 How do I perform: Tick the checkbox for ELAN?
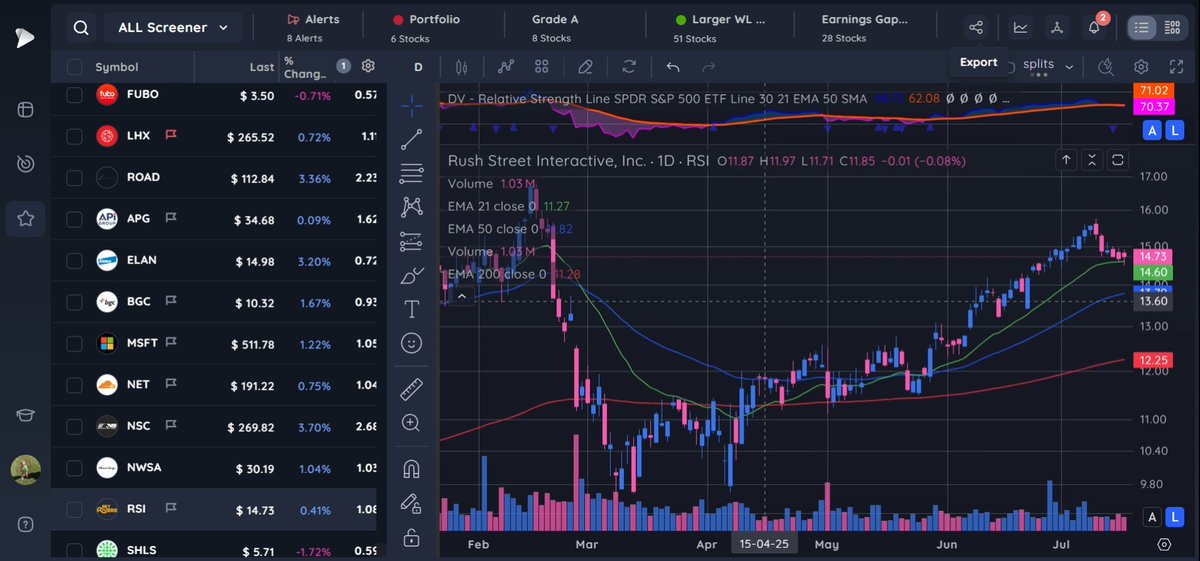coord(74,261)
